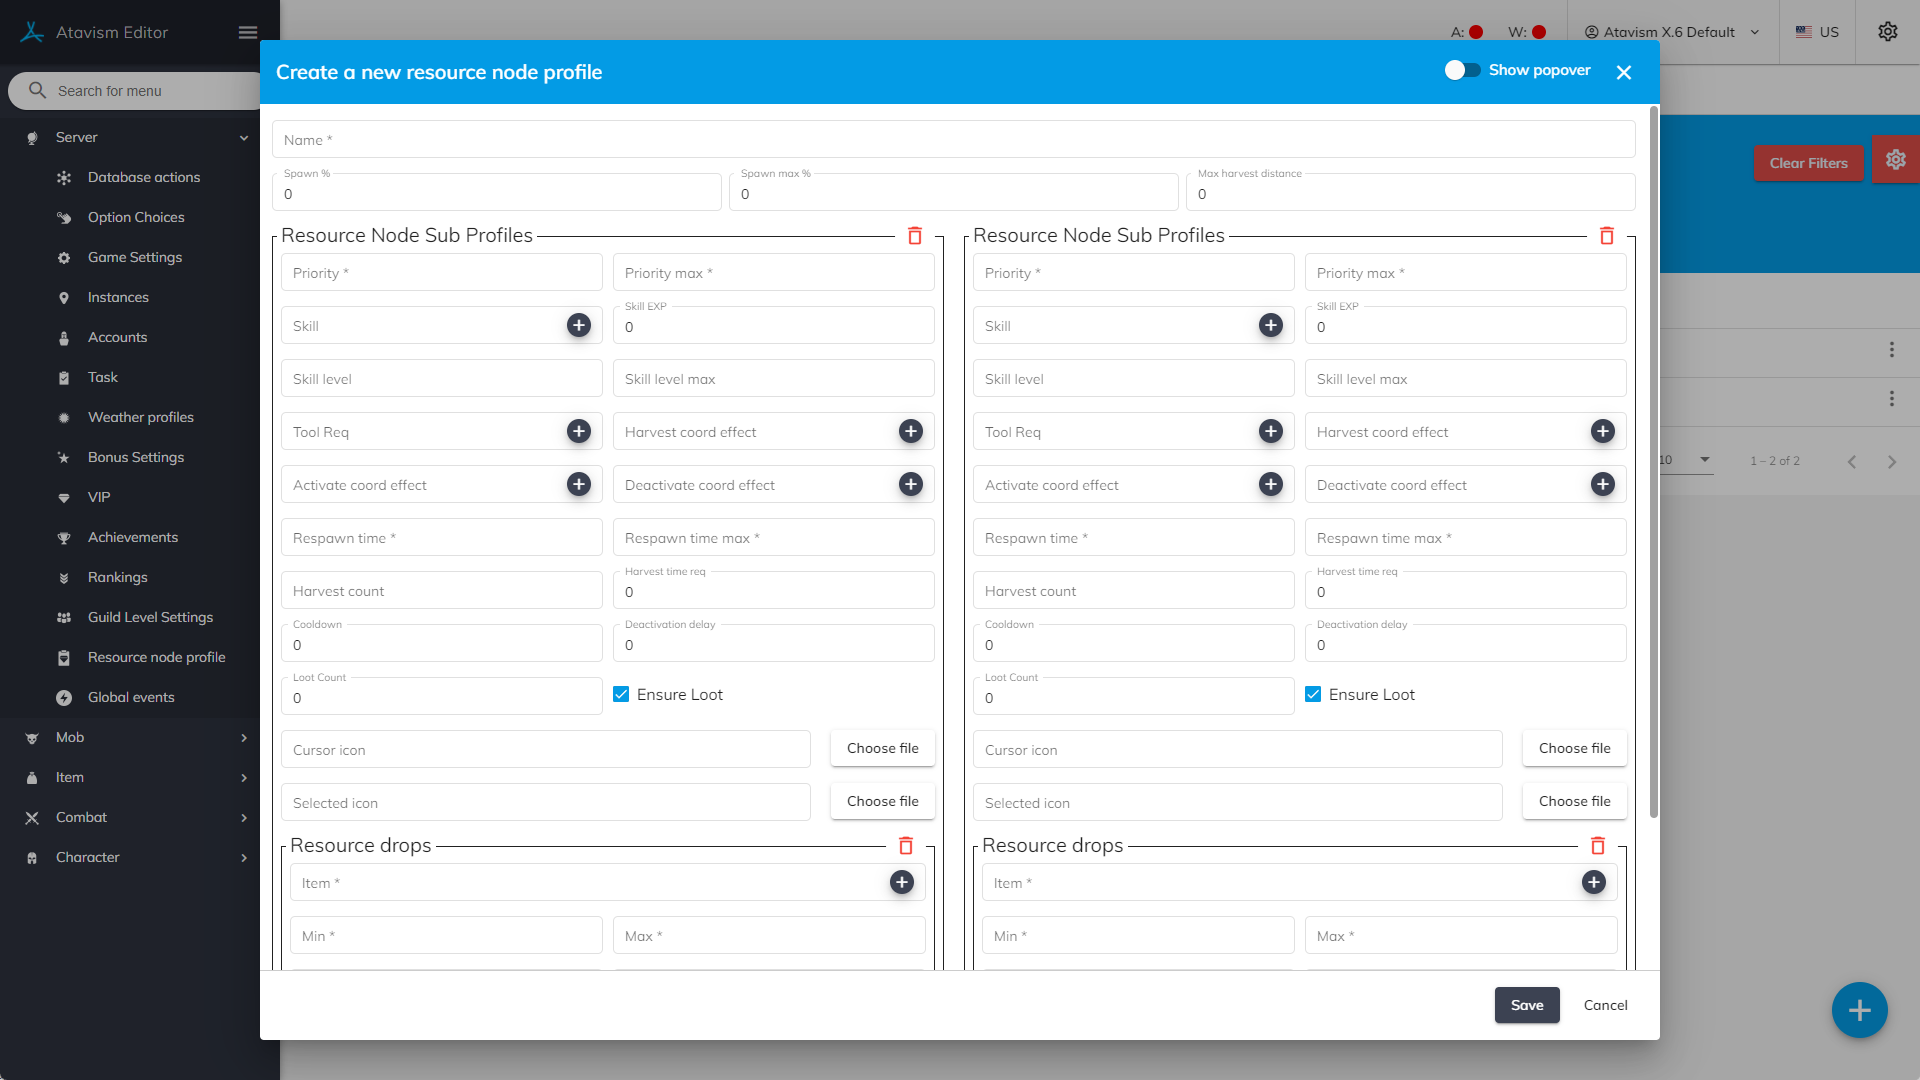
Task: Open the Atavism X.6 Default profile dropdown
Action: [x=1671, y=32]
